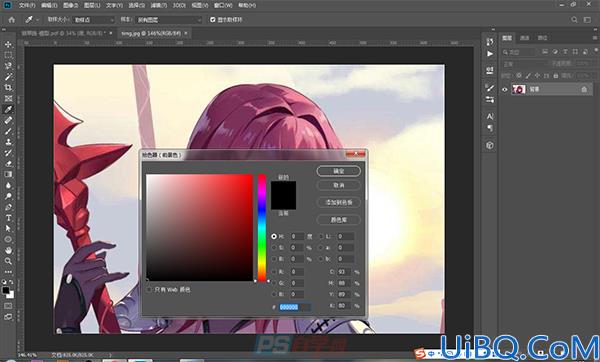Viewport: 600px width, 362px height.
Task: Open the Character panel icon
Action: pos(490,116)
